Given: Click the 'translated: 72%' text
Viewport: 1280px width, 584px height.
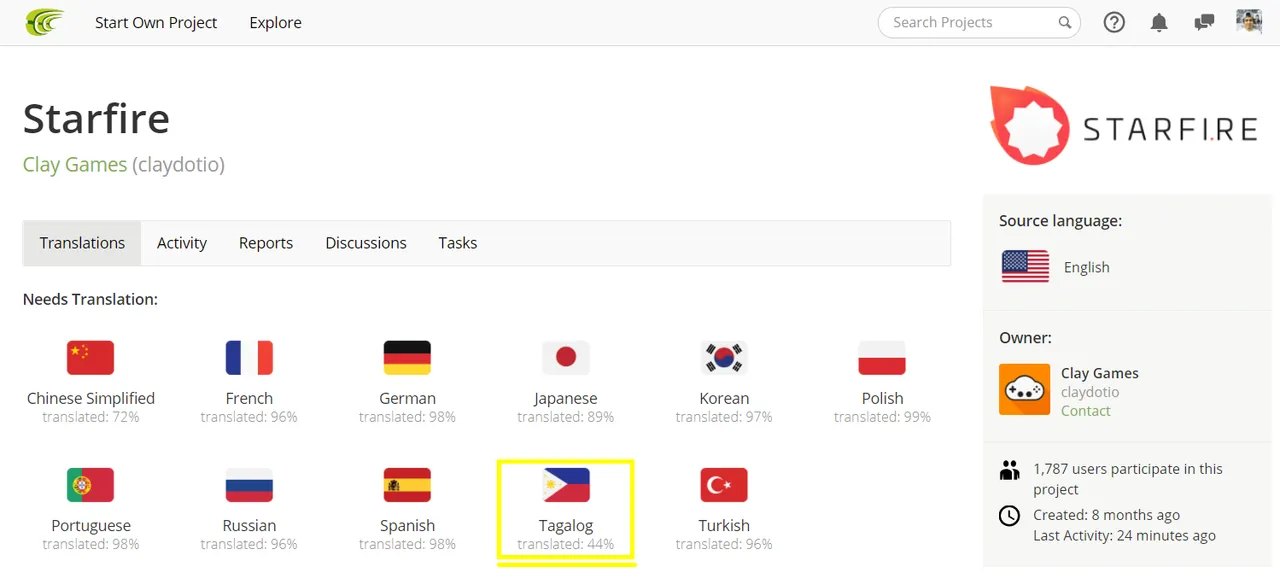Looking at the screenshot, I should pos(91,417).
